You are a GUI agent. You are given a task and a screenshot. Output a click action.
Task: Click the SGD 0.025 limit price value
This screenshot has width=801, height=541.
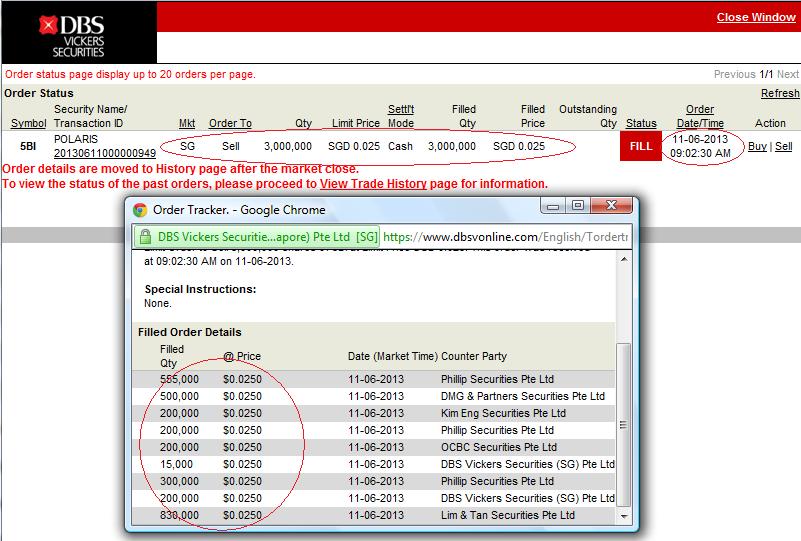click(354, 146)
